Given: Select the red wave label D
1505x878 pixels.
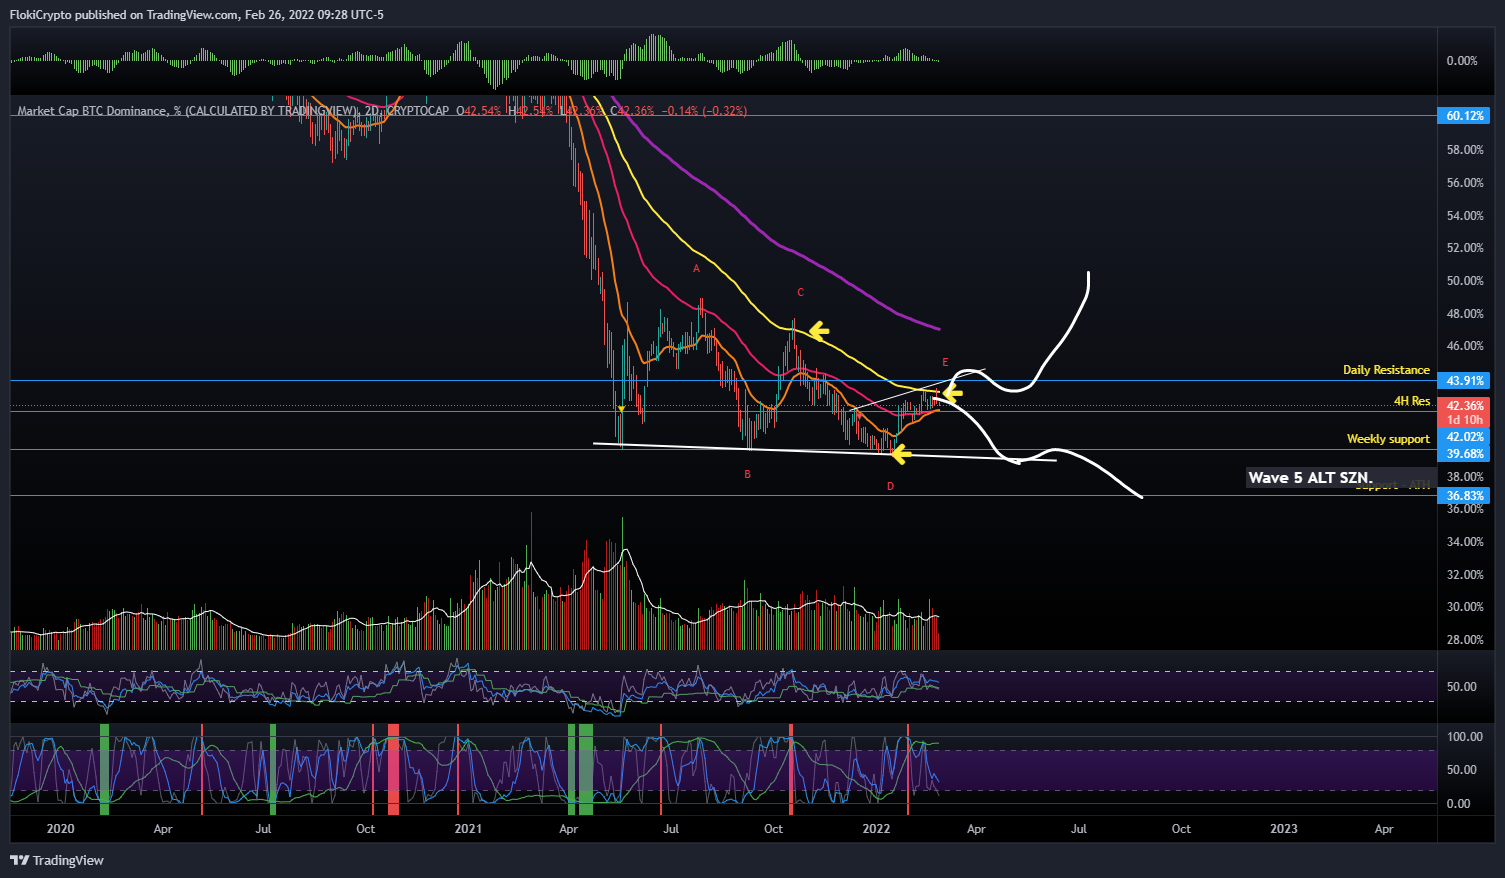Looking at the screenshot, I should (x=890, y=486).
